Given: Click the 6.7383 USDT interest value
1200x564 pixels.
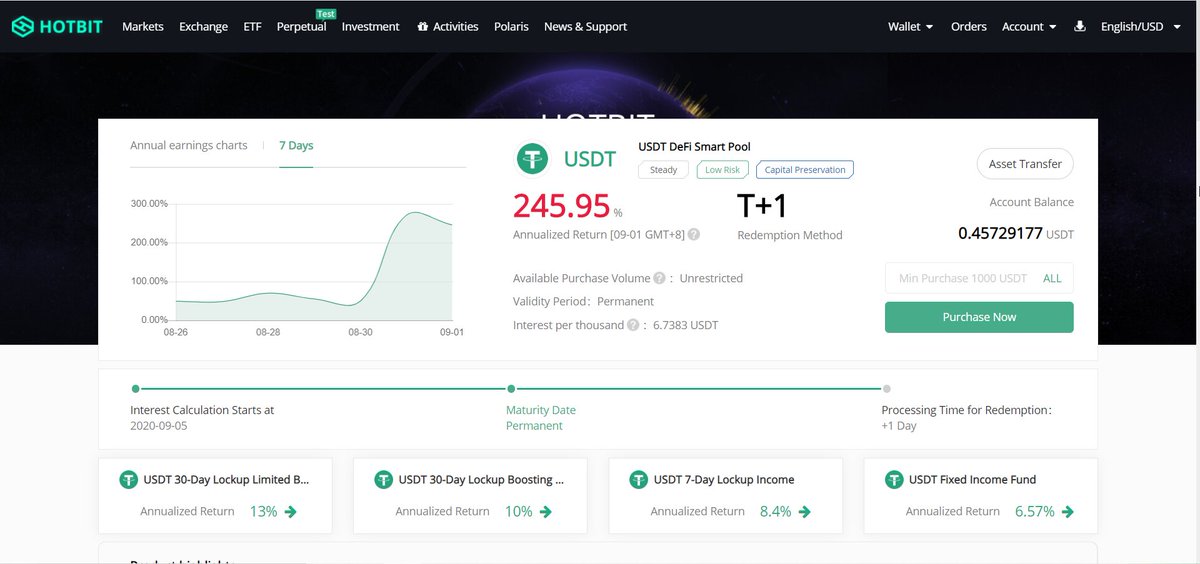Looking at the screenshot, I should (686, 325).
